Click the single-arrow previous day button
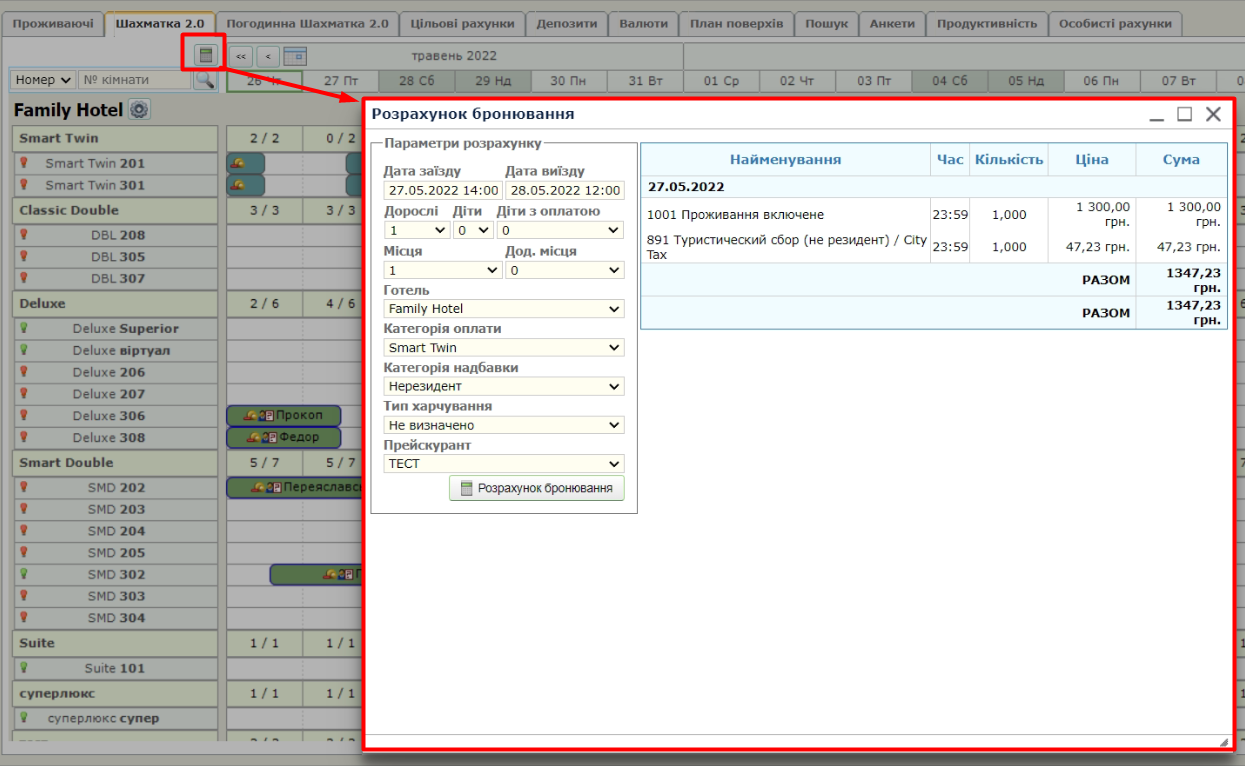This screenshot has width=1245, height=766. coord(268,56)
